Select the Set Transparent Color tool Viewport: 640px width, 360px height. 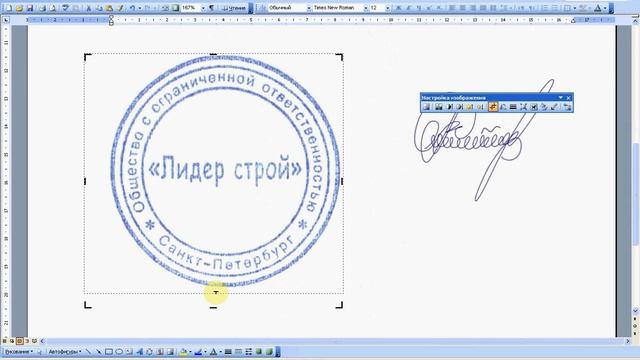(554, 107)
